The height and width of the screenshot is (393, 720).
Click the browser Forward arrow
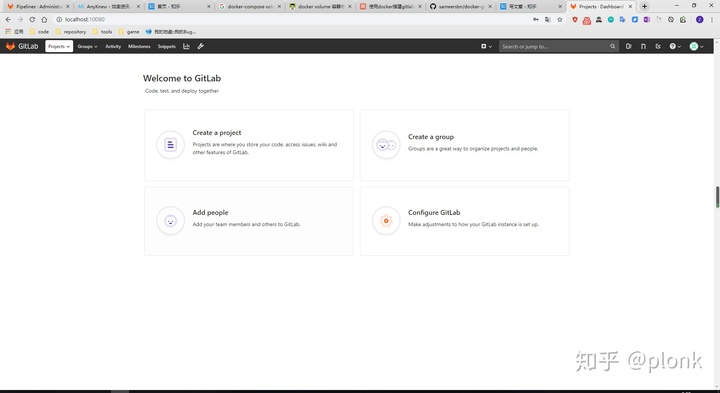point(20,19)
